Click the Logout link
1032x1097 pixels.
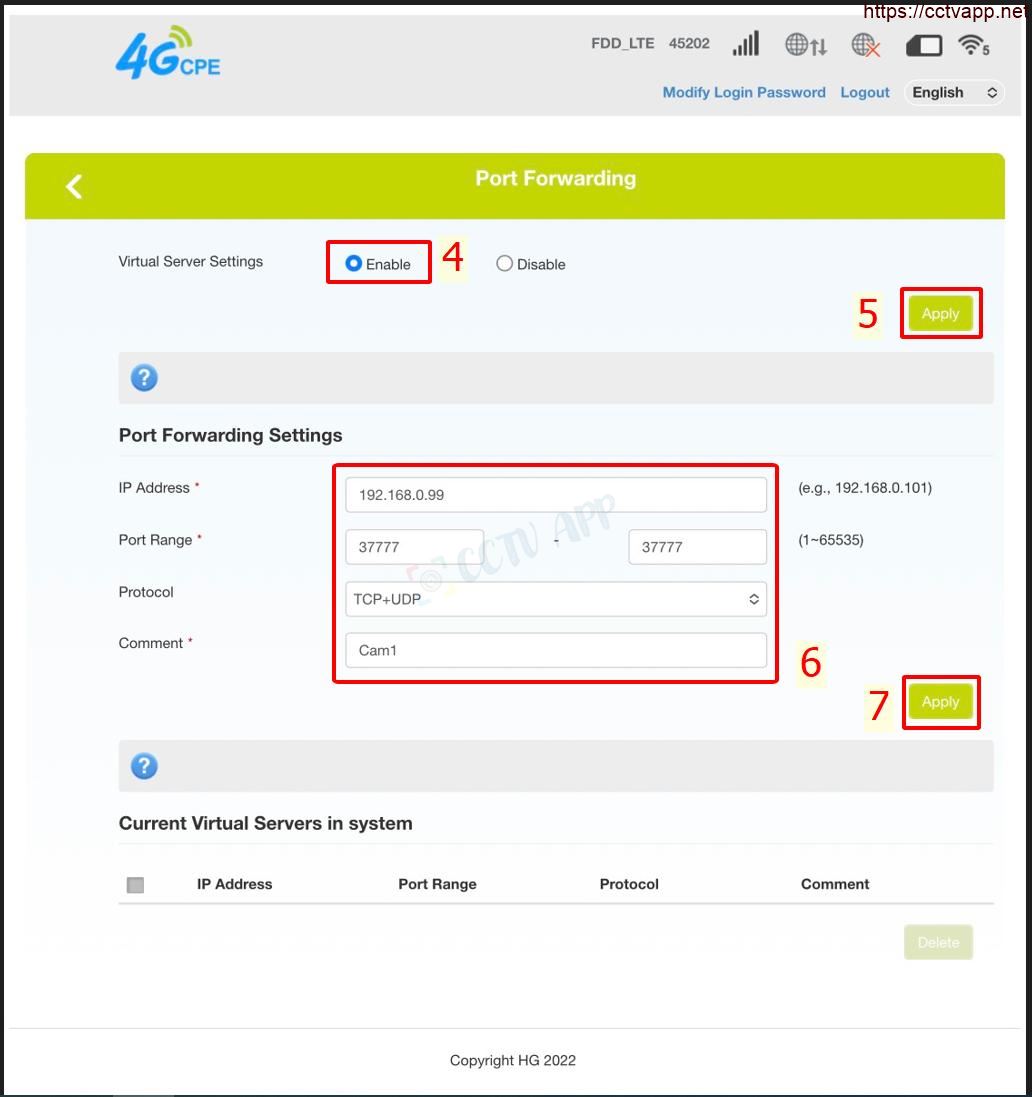[865, 92]
